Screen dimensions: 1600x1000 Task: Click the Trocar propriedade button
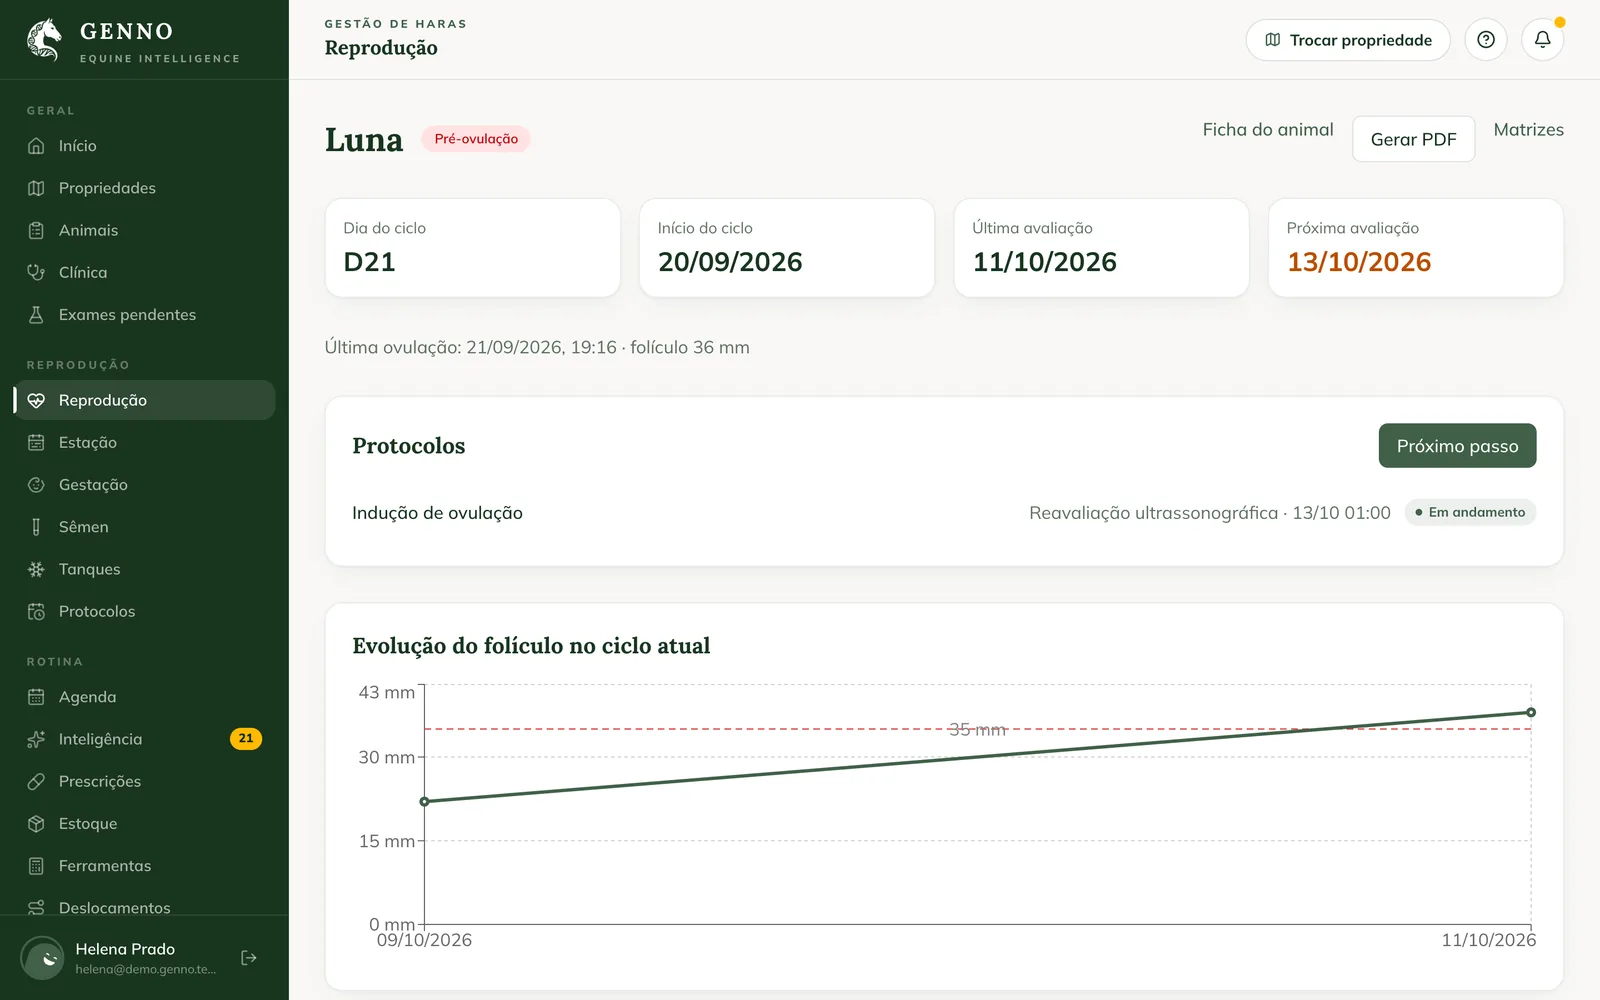pyautogui.click(x=1348, y=40)
